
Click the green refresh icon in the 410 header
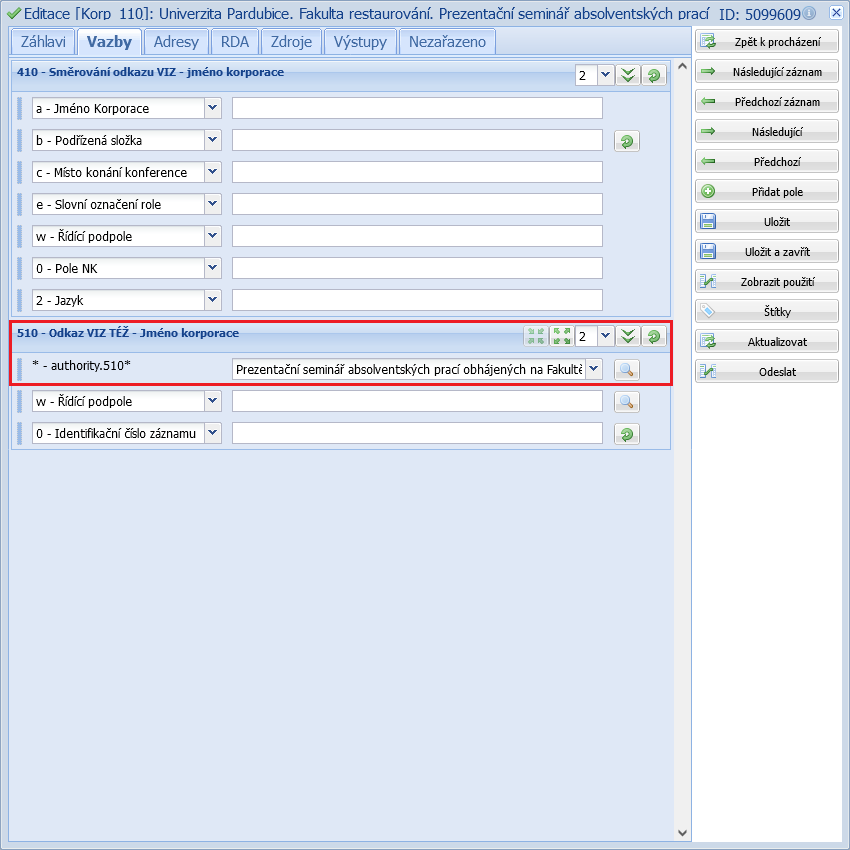(654, 76)
